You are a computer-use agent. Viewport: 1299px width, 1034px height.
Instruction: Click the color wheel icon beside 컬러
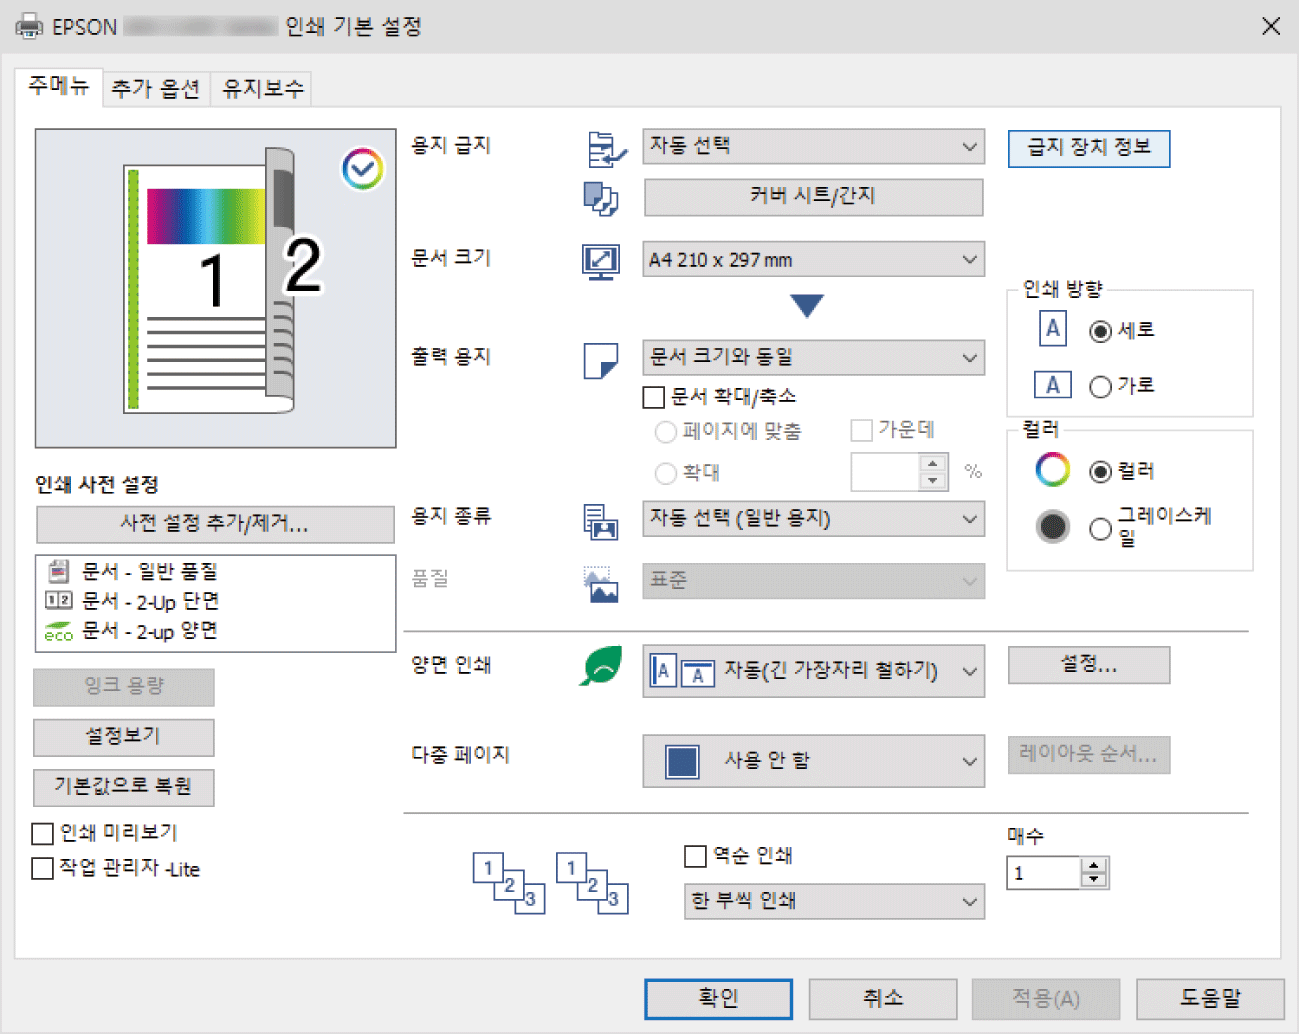(1052, 470)
